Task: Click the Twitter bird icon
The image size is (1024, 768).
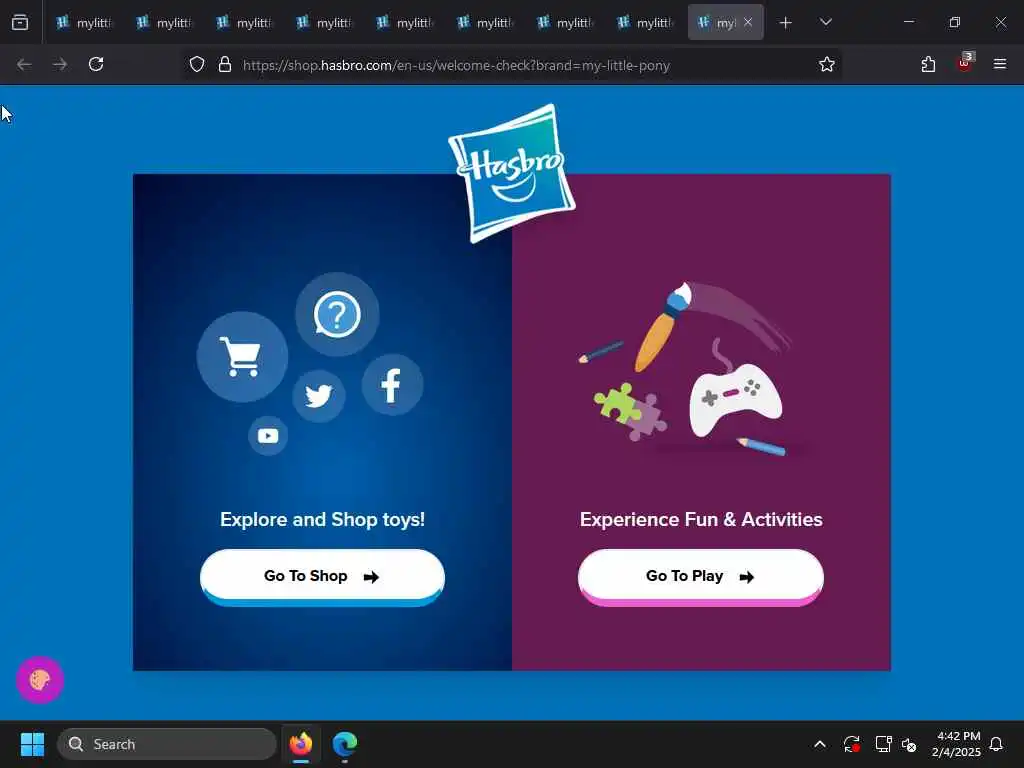Action: point(319,396)
